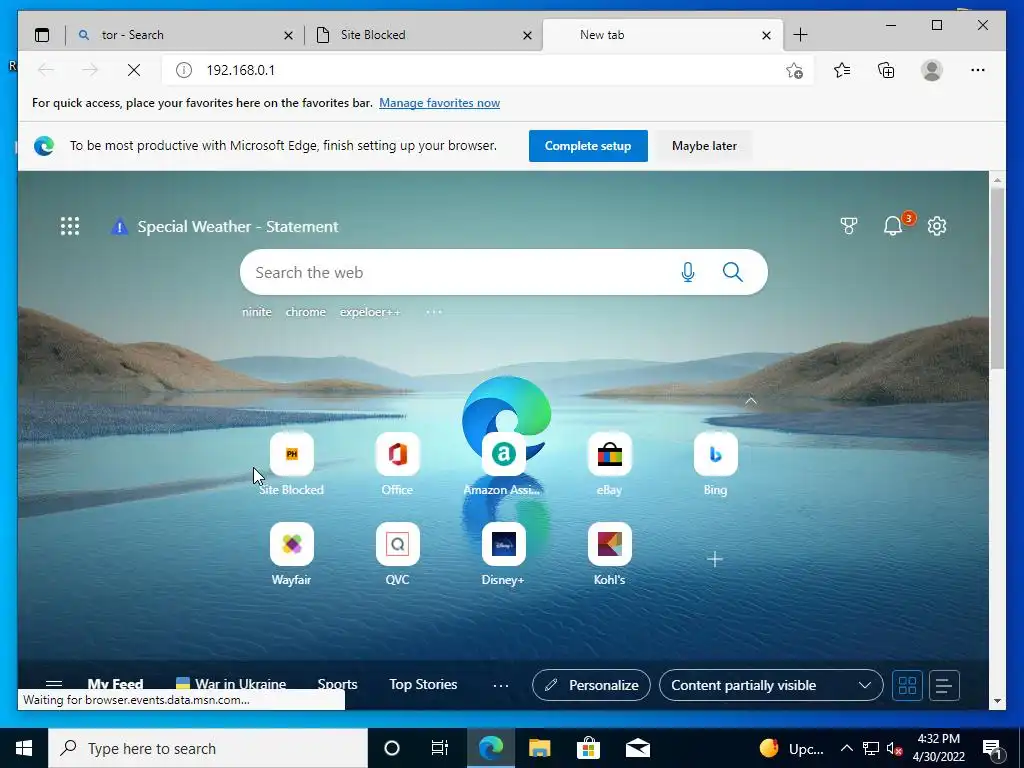Screen dimensions: 1024x768
Task: Open the Windows Start menu
Action: click(x=24, y=748)
